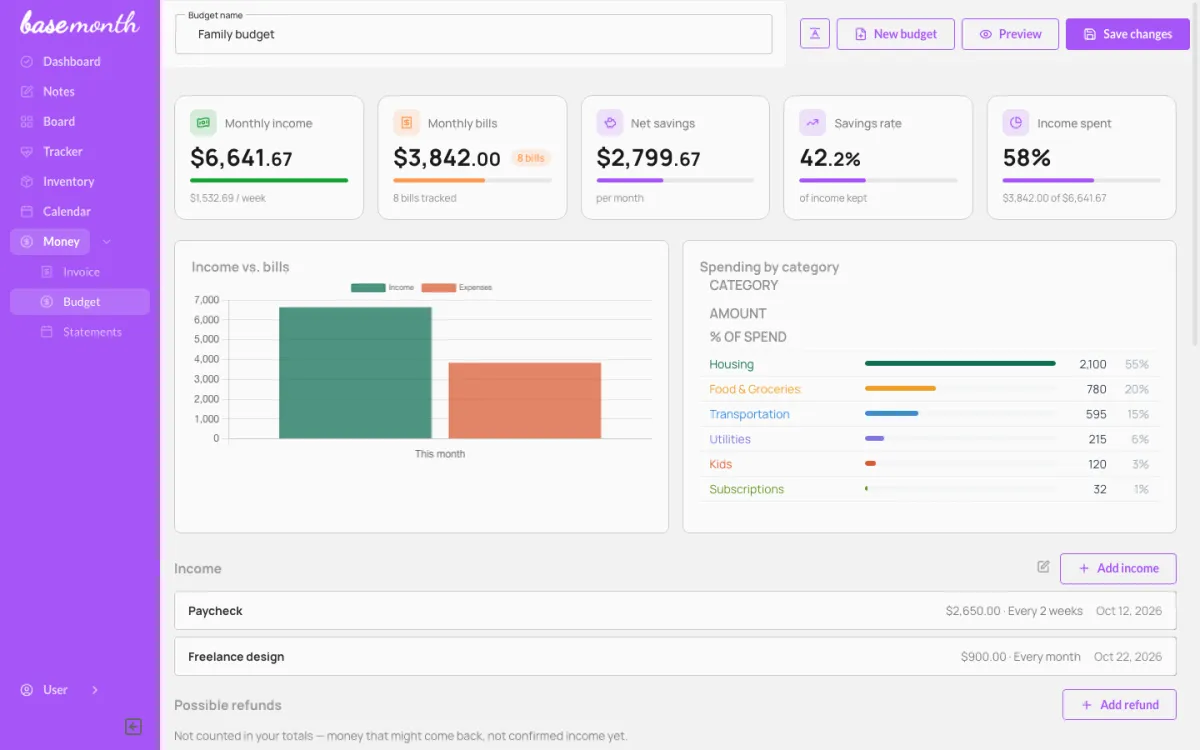Select the Subscriptions category row
Image resolution: width=1200 pixels, height=750 pixels.
click(x=929, y=489)
